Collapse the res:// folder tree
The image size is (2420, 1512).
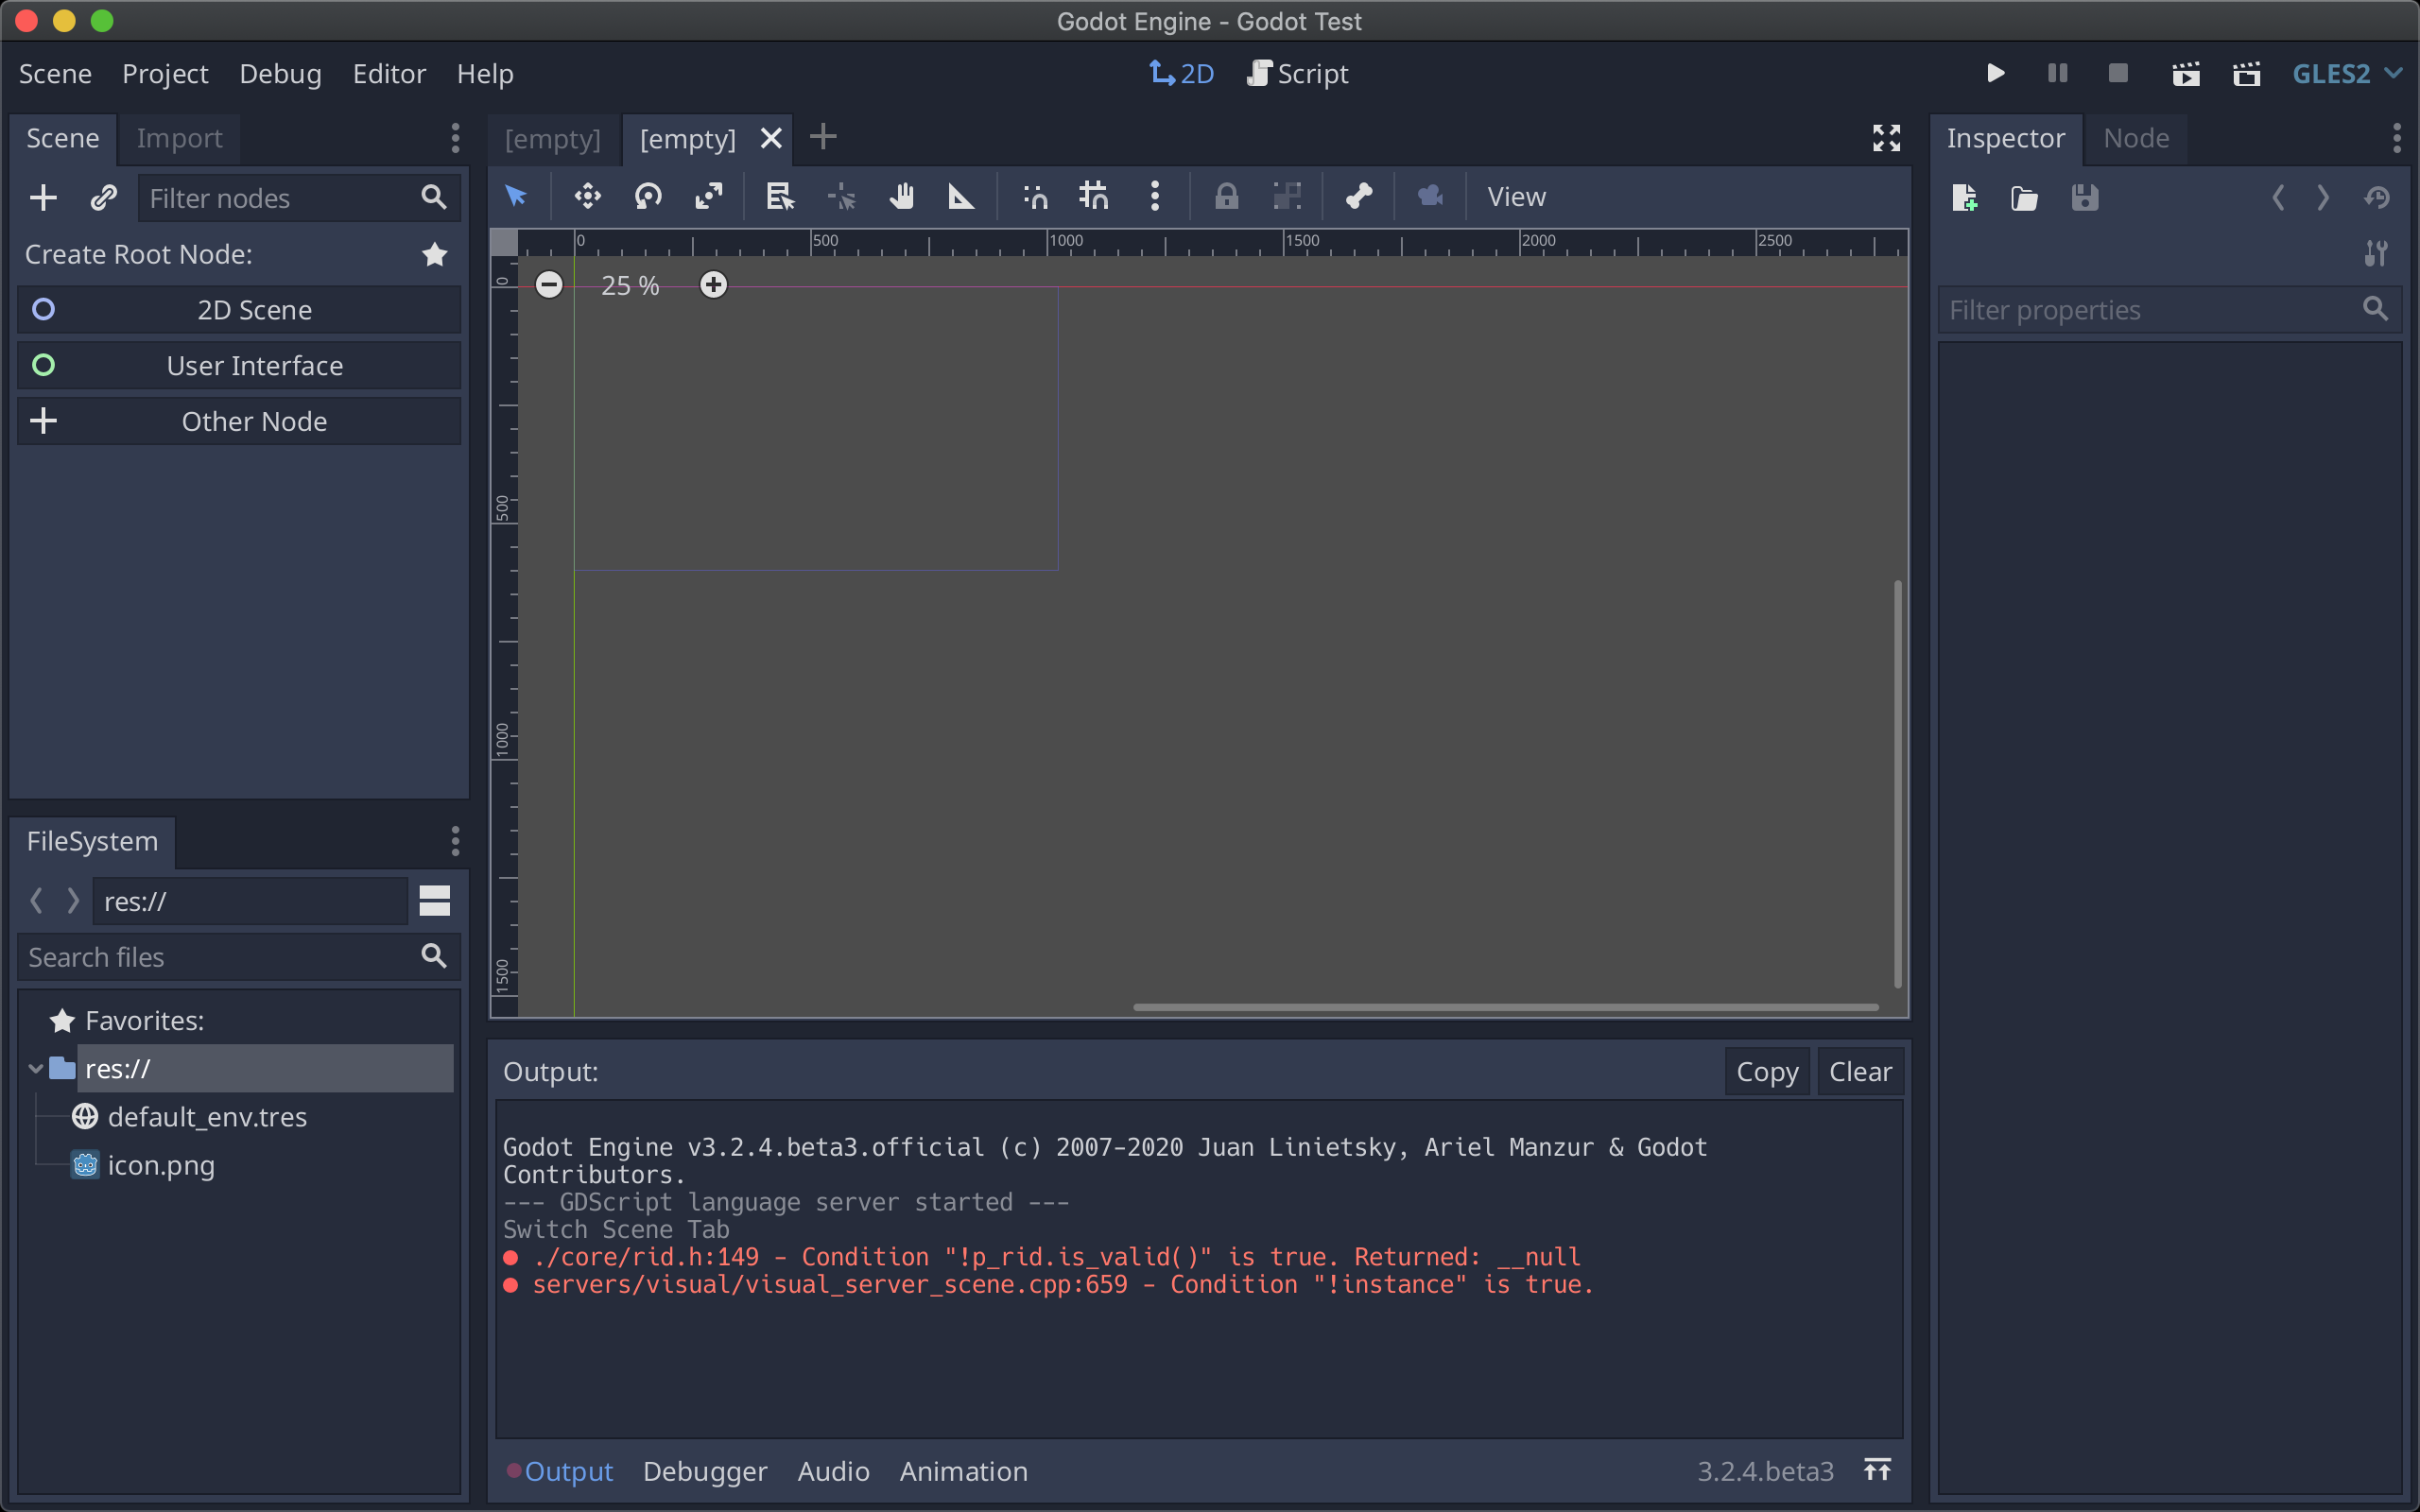(36, 1069)
